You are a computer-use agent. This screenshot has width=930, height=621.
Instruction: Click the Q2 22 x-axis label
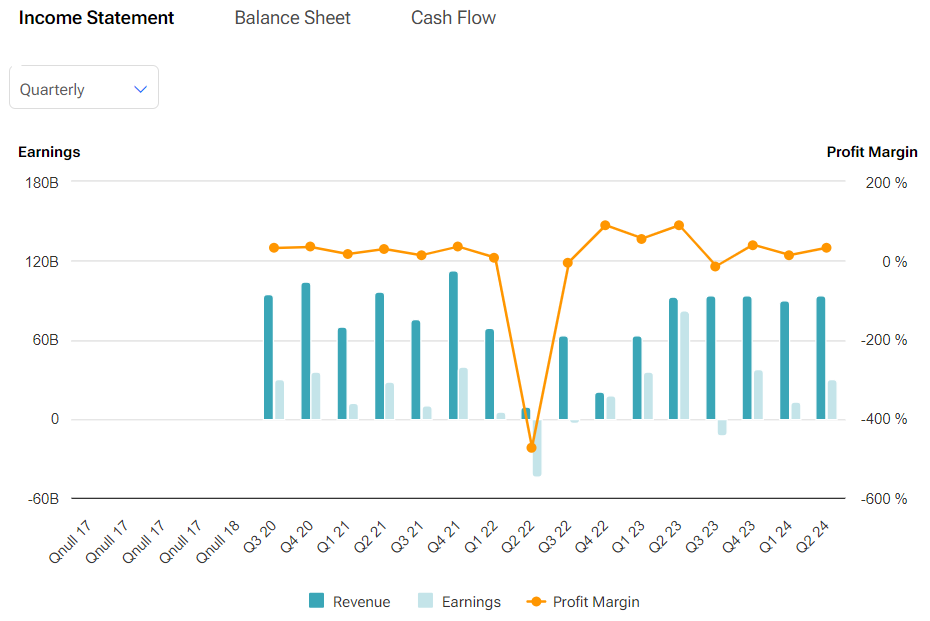coord(518,537)
